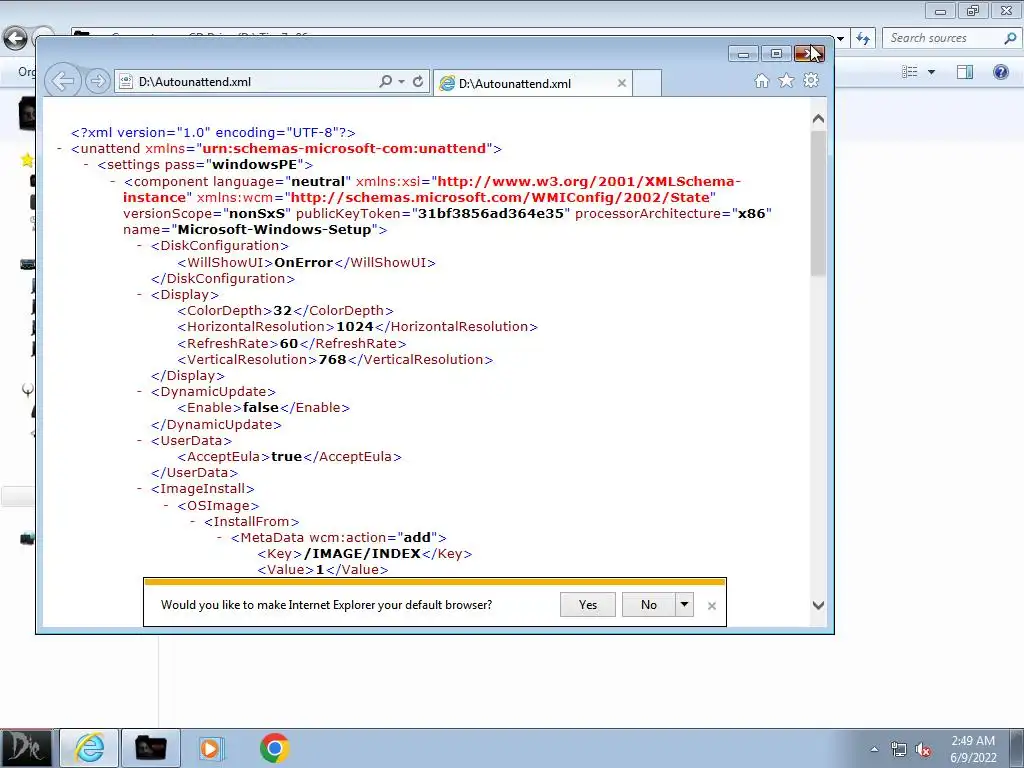The image size is (1024, 768).
Task: Open a new blank tab in IE
Action: [x=647, y=83]
